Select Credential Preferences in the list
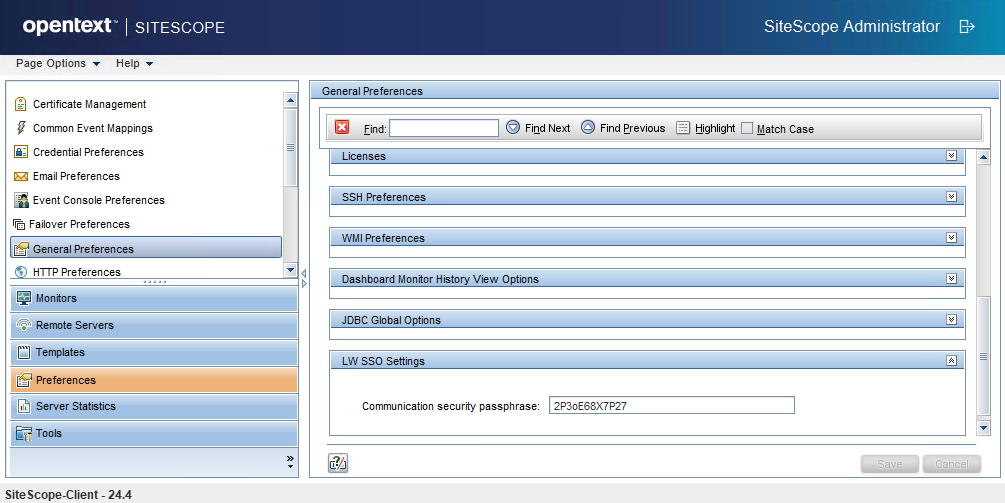 tap(88, 152)
